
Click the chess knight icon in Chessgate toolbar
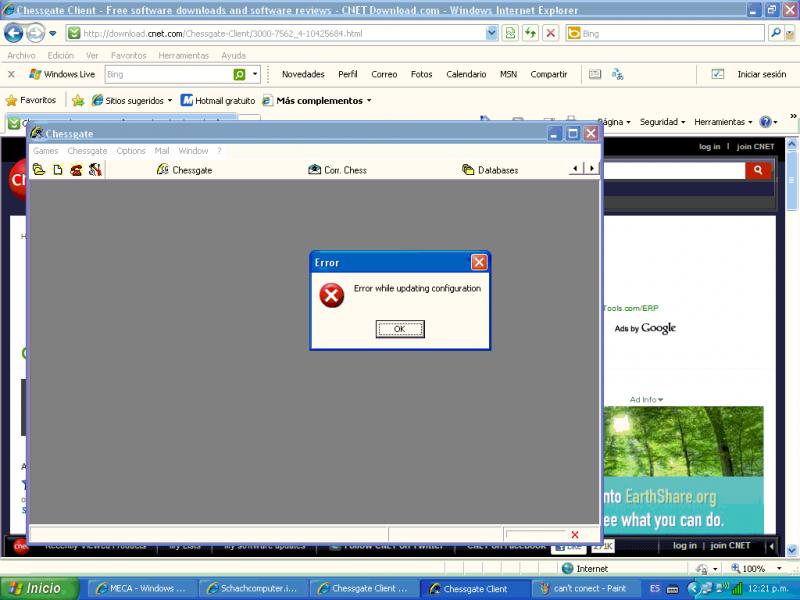coord(95,169)
